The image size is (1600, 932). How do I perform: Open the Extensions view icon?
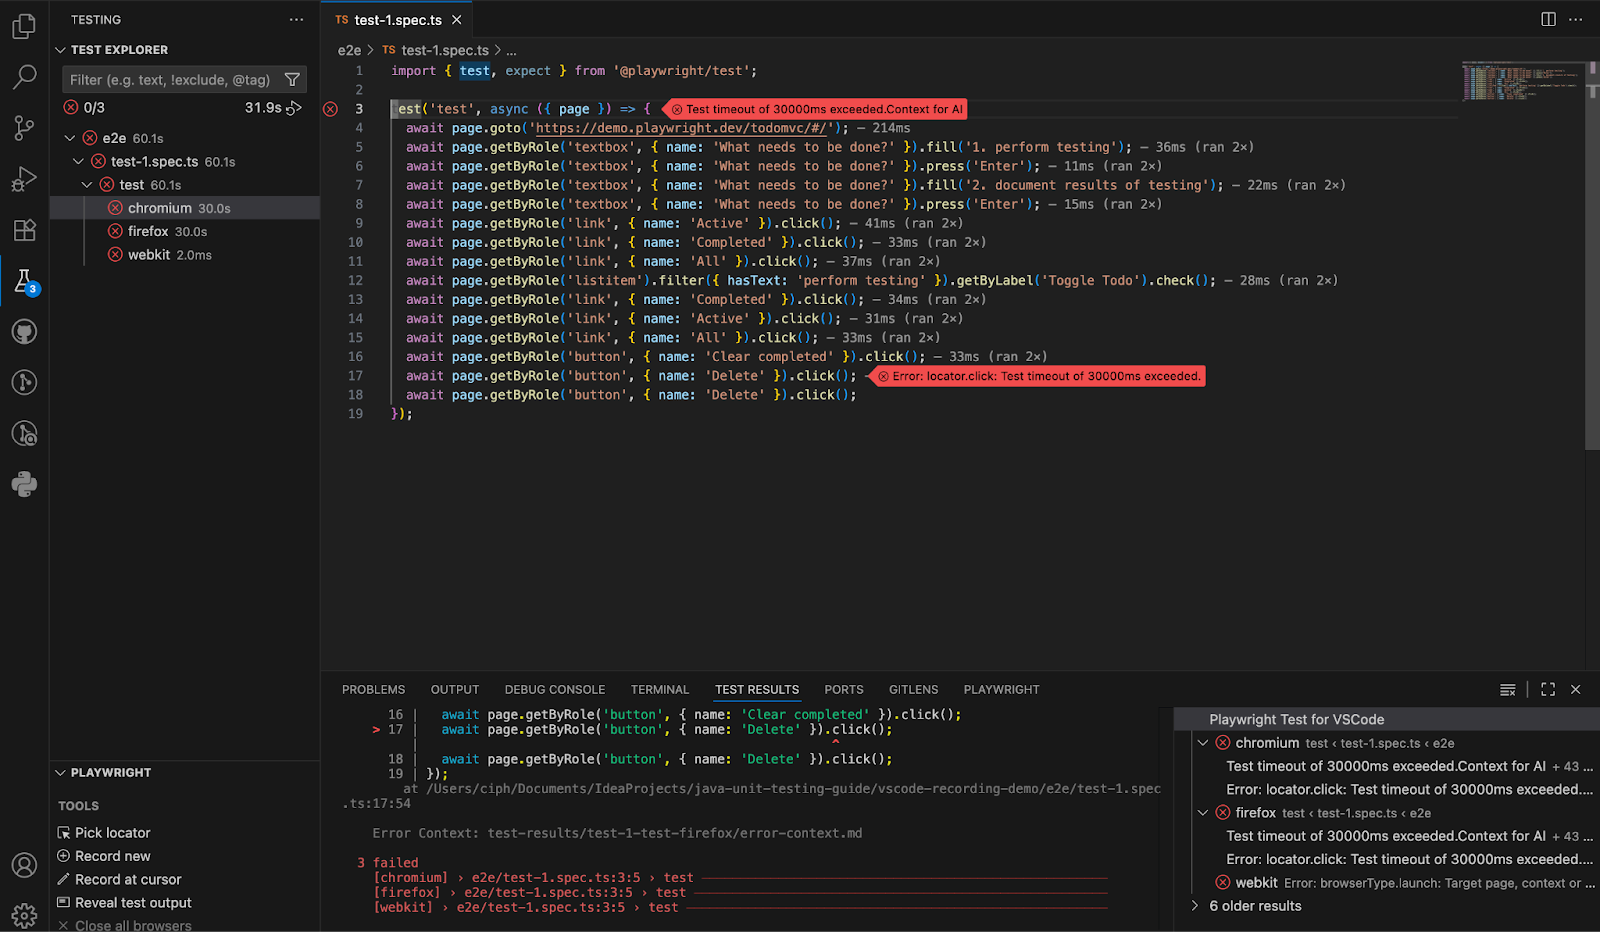(24, 230)
